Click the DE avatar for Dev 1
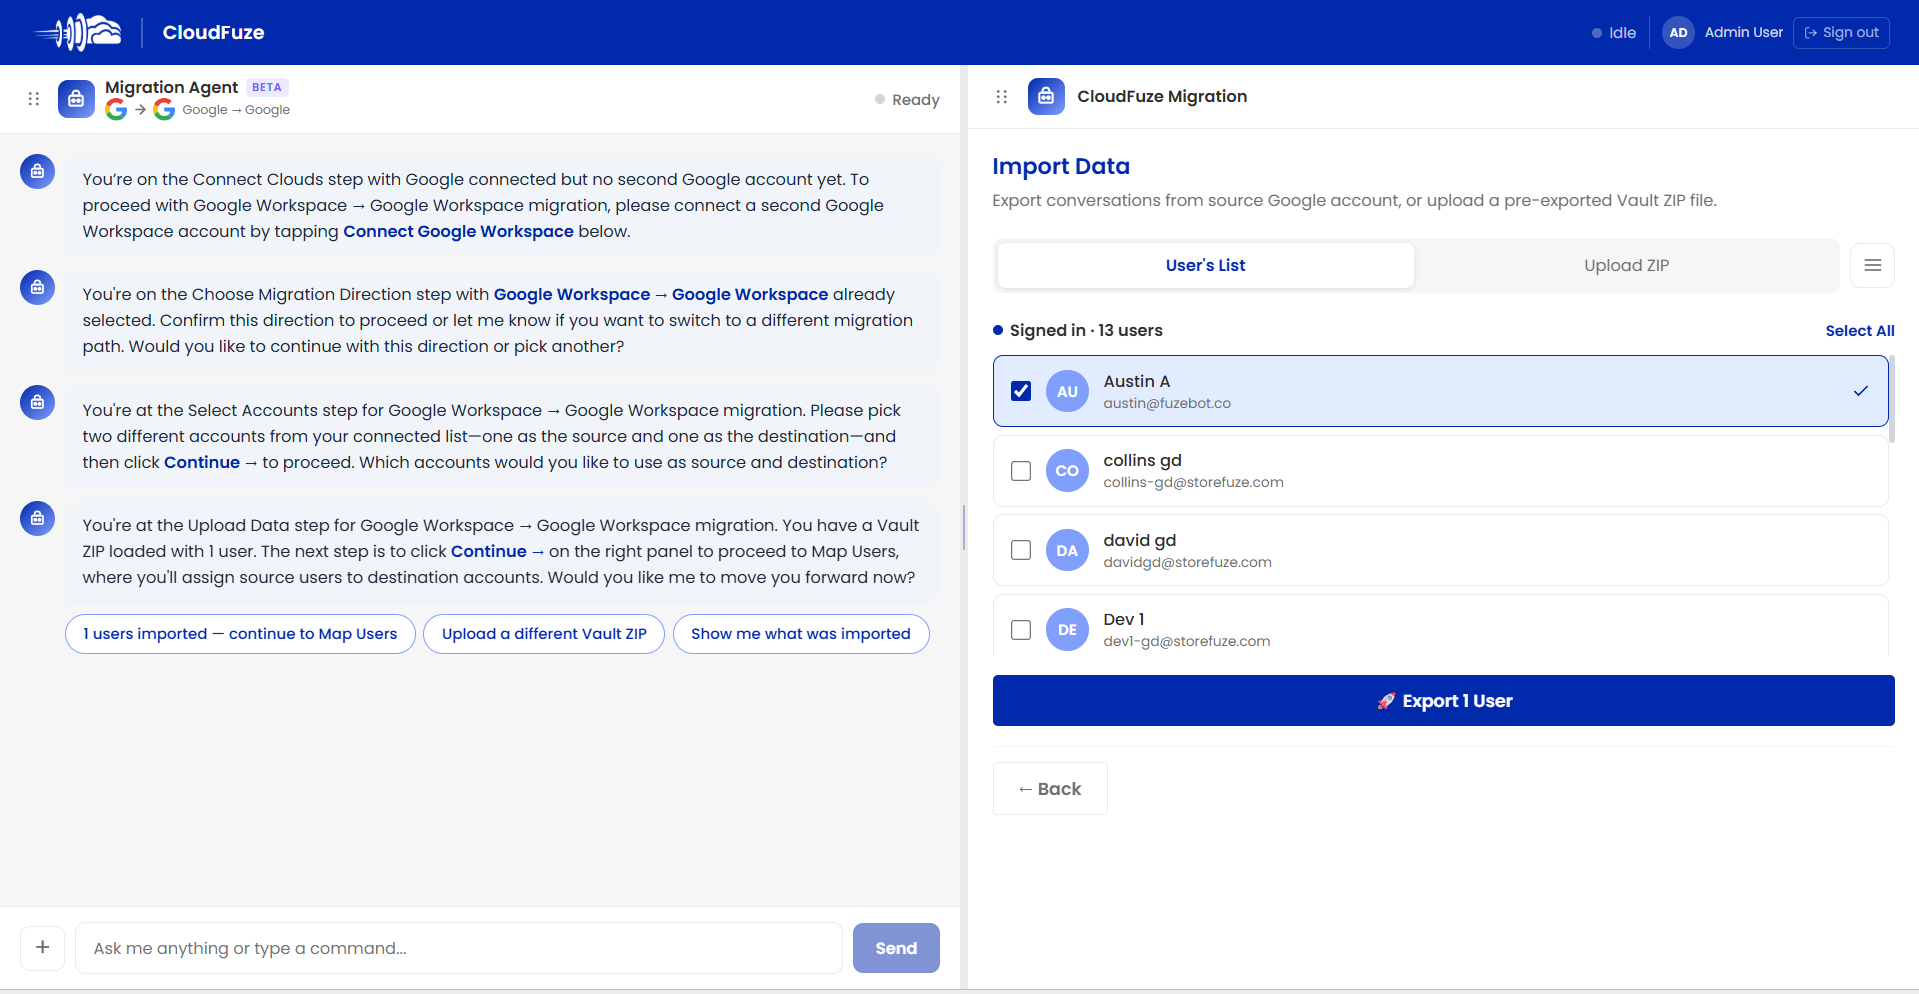This screenshot has height=994, width=1919. pyautogui.click(x=1067, y=630)
